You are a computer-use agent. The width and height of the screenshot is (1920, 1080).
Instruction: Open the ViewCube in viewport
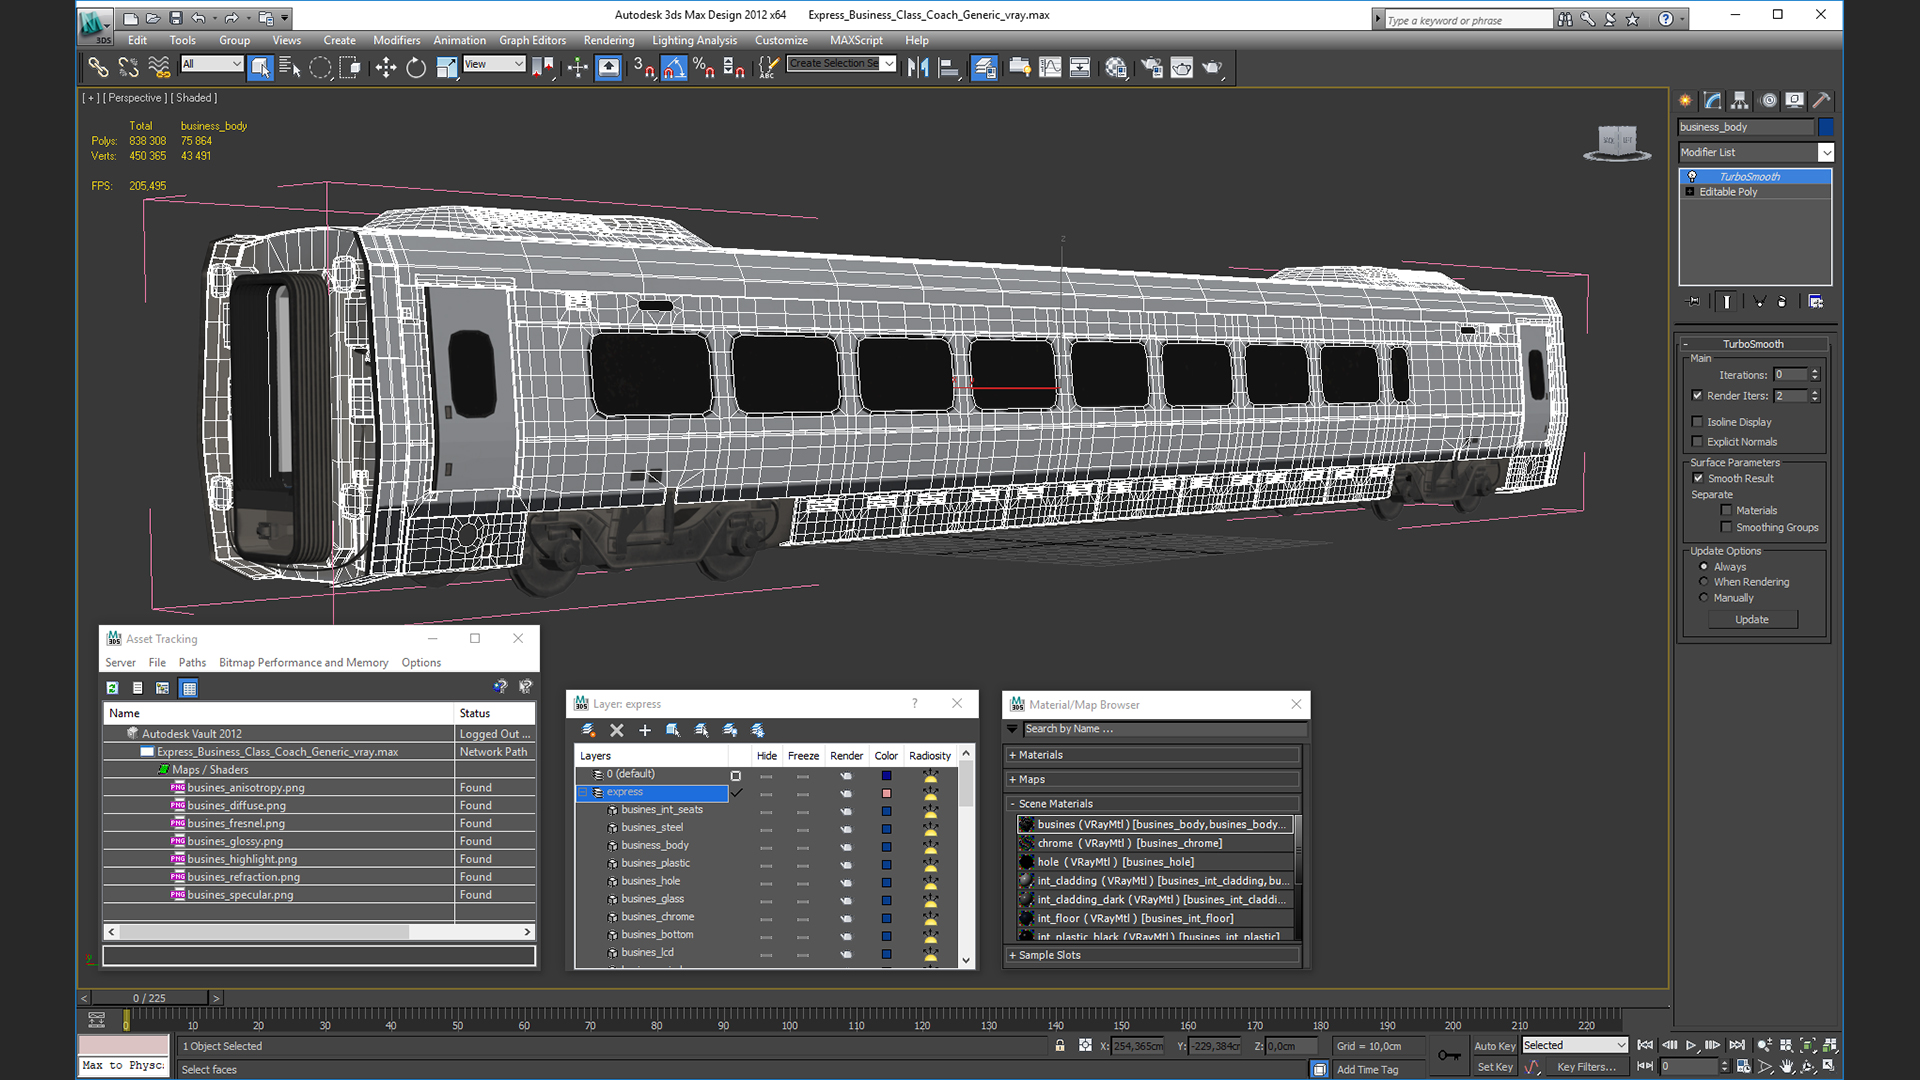tap(1616, 142)
